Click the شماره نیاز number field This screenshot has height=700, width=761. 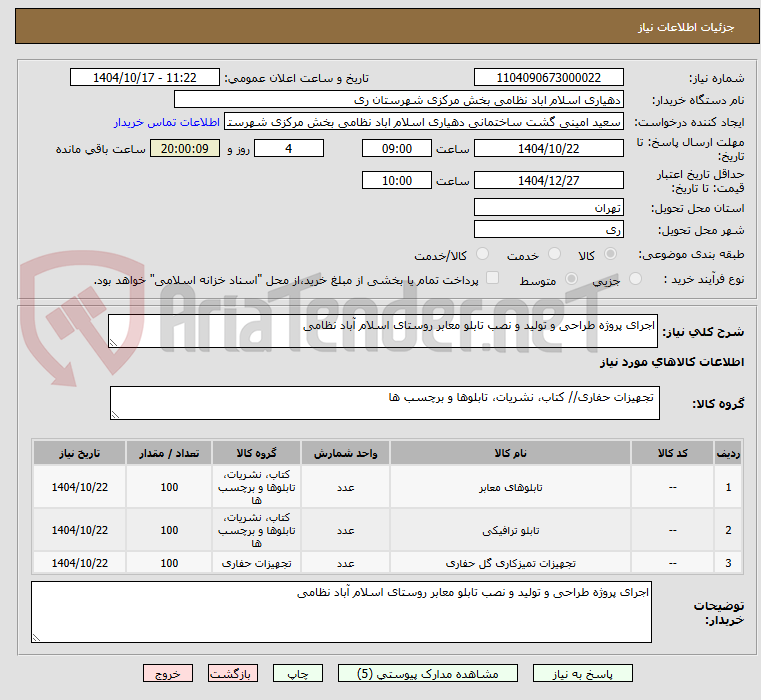click(x=548, y=78)
